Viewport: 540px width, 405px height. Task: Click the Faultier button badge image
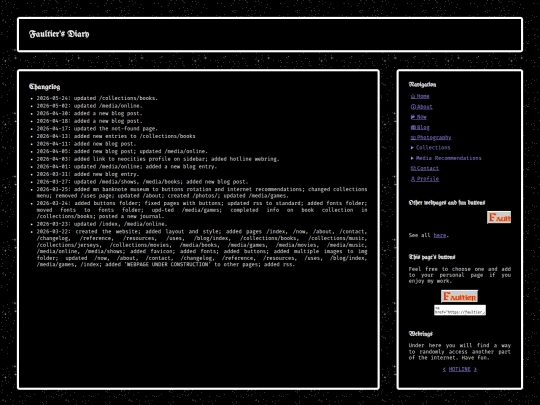(x=459, y=296)
